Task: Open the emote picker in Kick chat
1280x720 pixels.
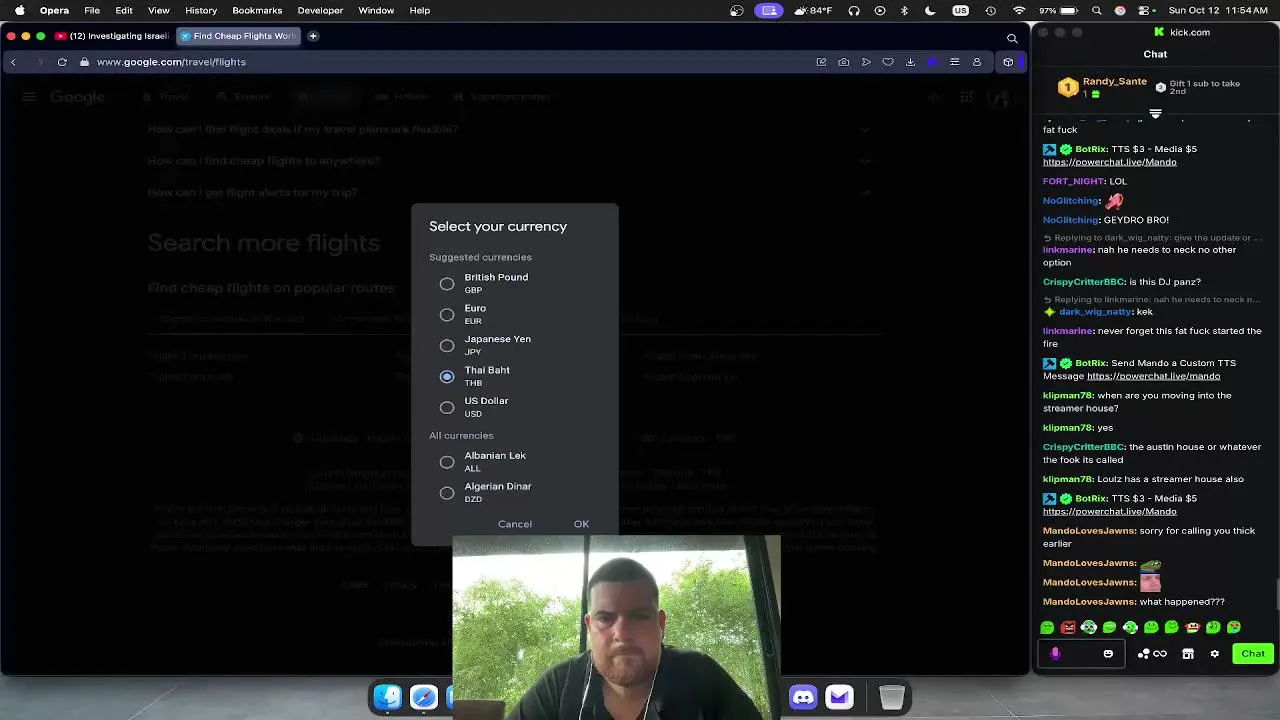Action: click(x=1108, y=654)
